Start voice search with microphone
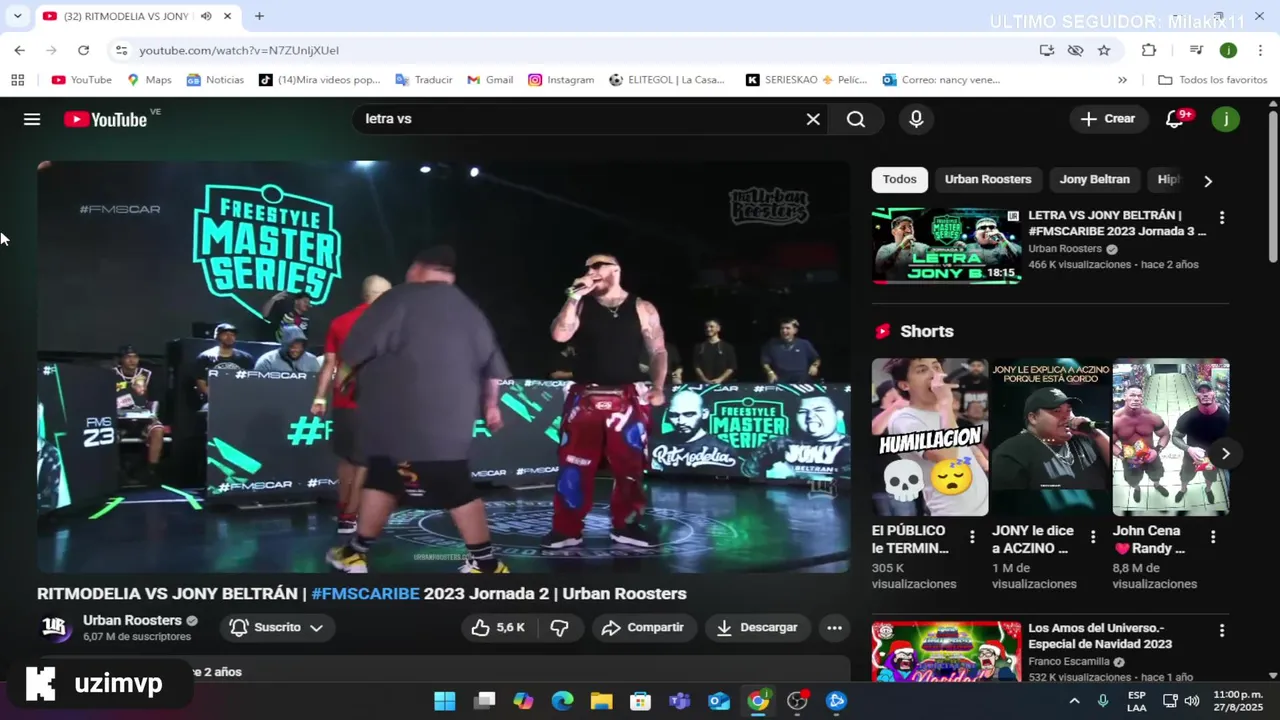1280x720 pixels. (x=916, y=119)
